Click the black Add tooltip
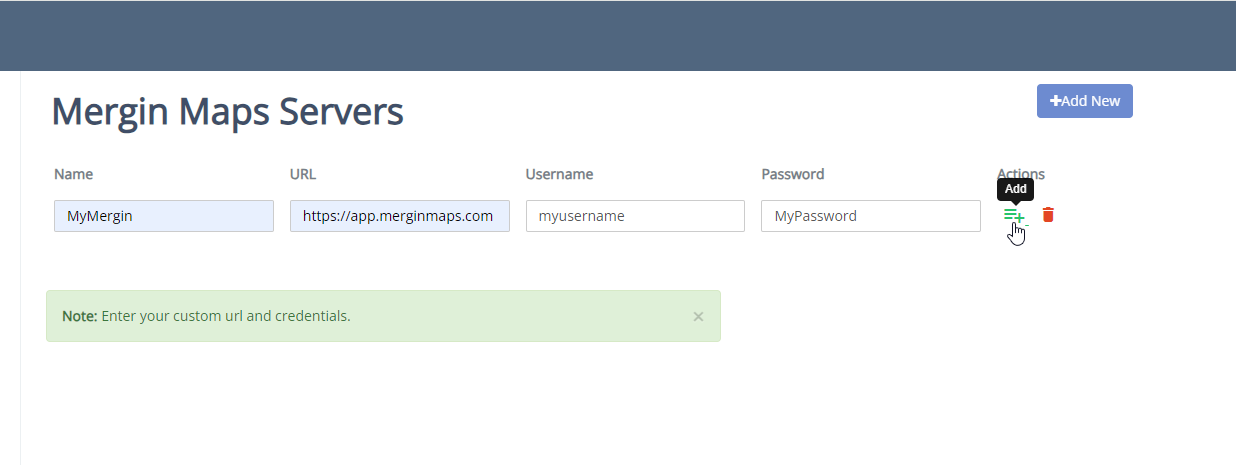 1015,189
